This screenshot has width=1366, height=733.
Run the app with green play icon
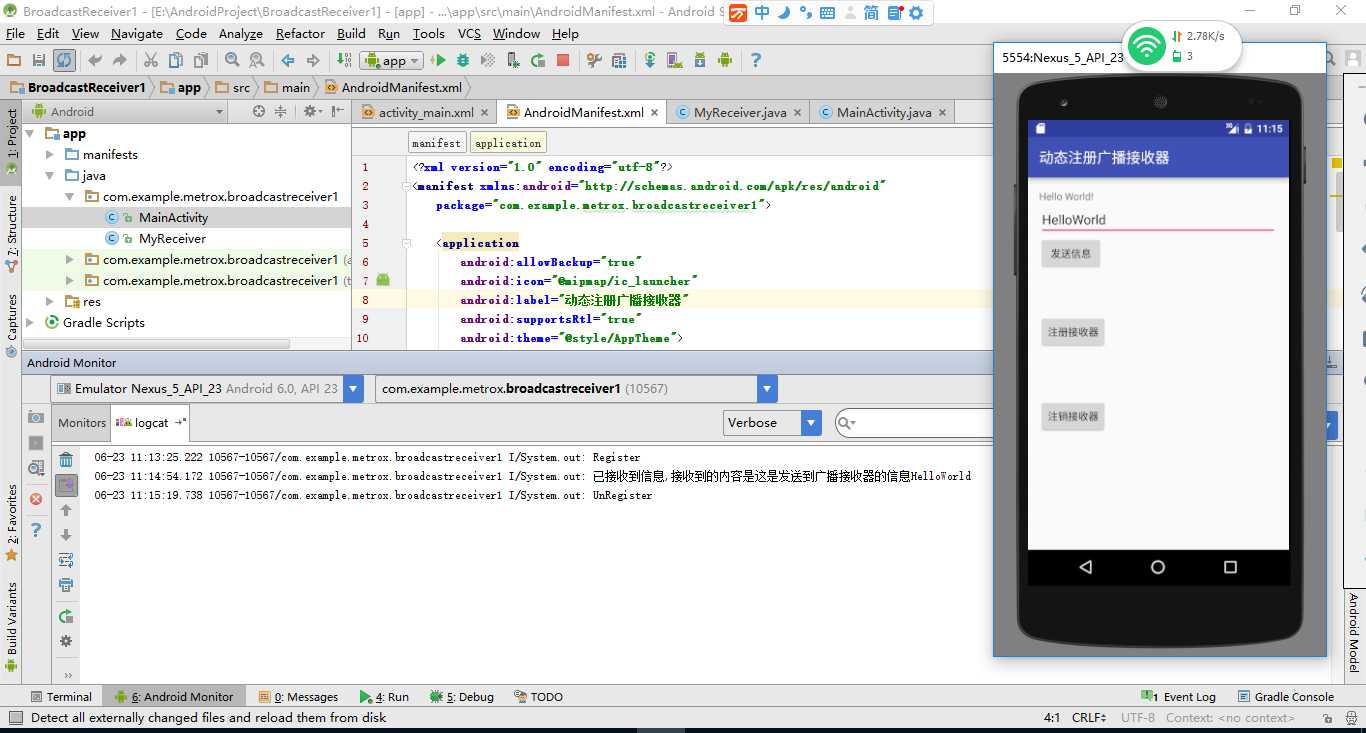point(438,61)
